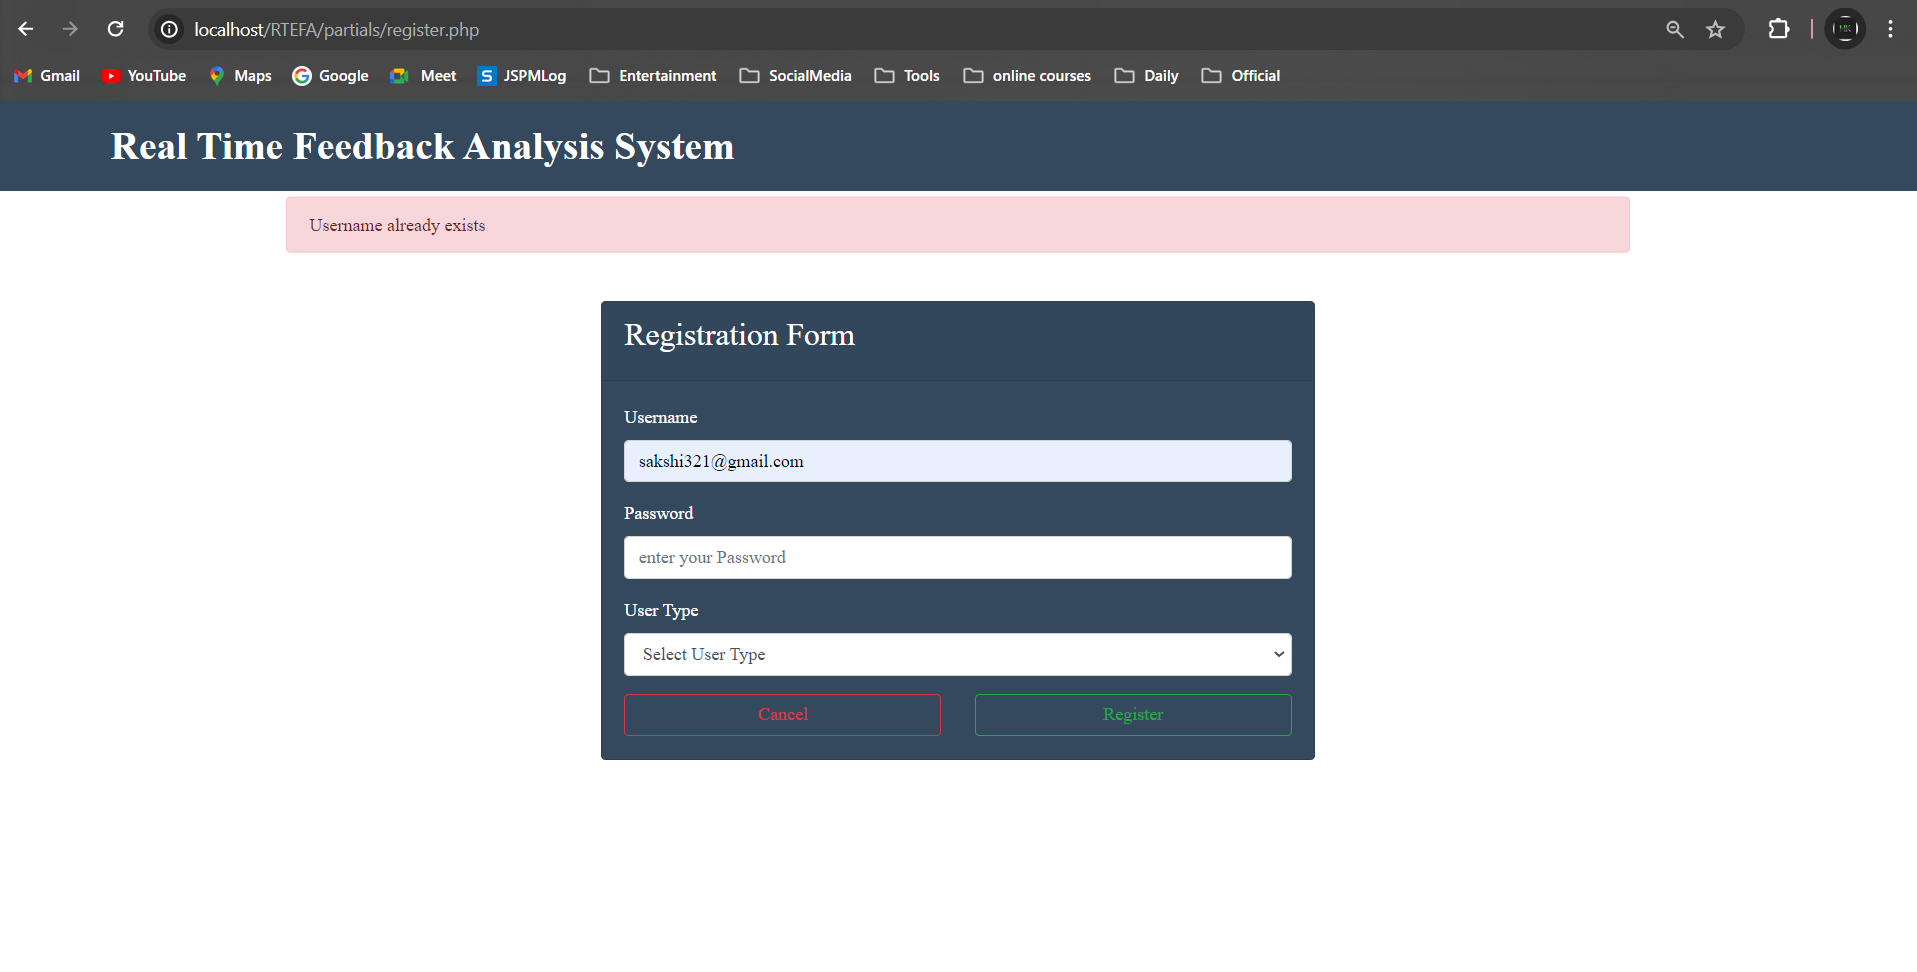Open the Chrome profile avatar

point(1845,29)
